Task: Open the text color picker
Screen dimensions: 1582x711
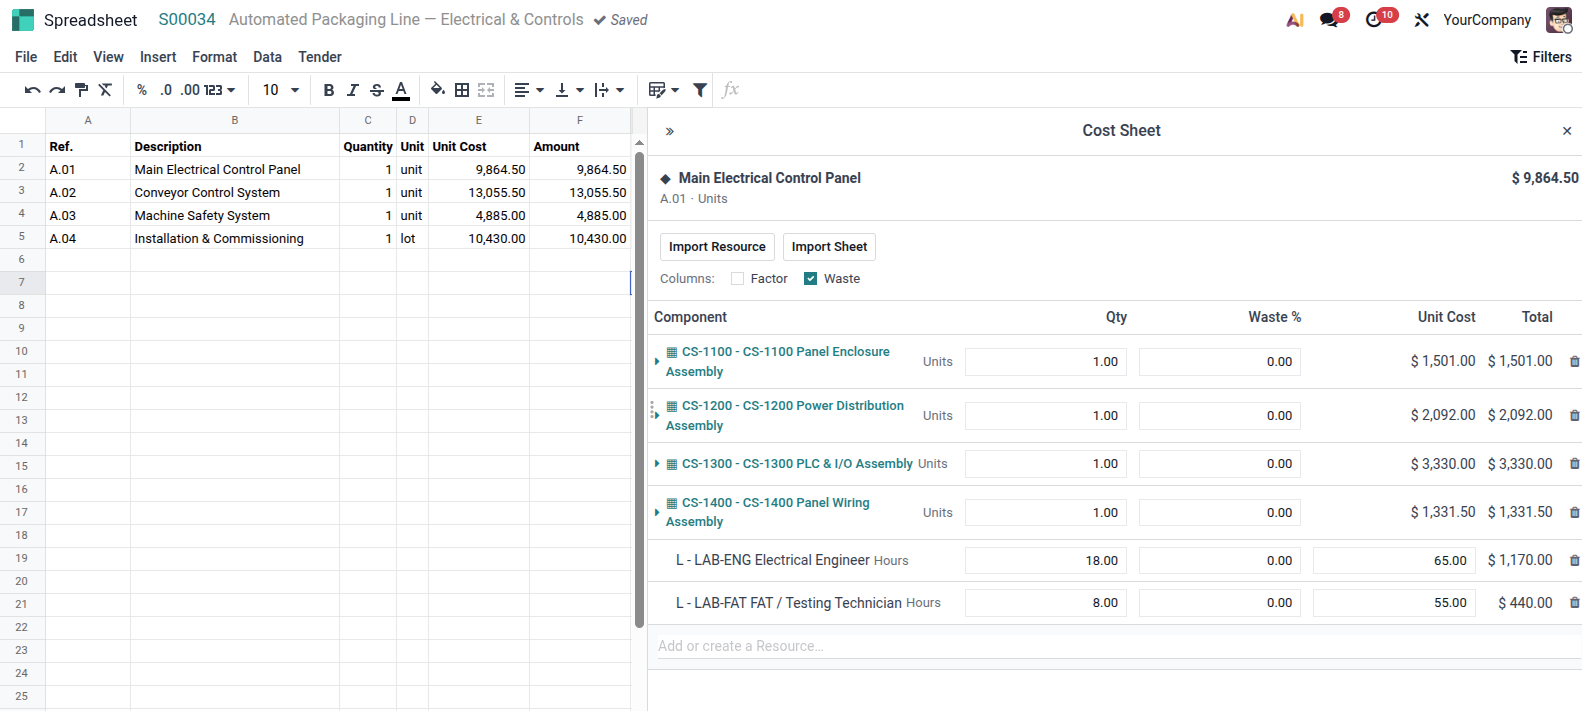Action: [401, 90]
